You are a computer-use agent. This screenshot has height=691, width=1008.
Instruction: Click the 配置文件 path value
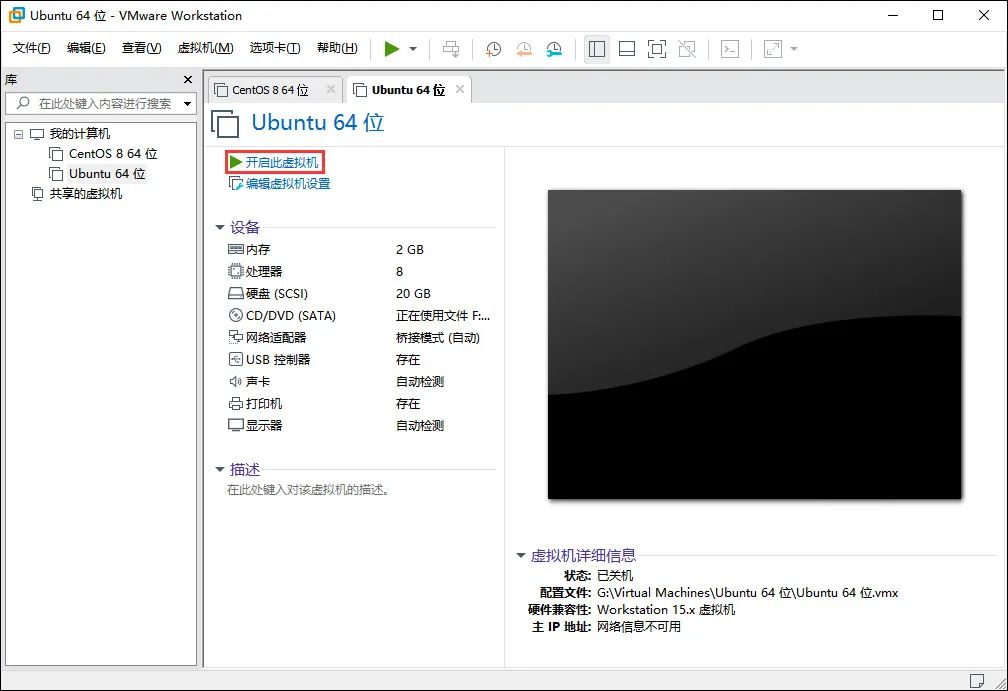click(747, 593)
